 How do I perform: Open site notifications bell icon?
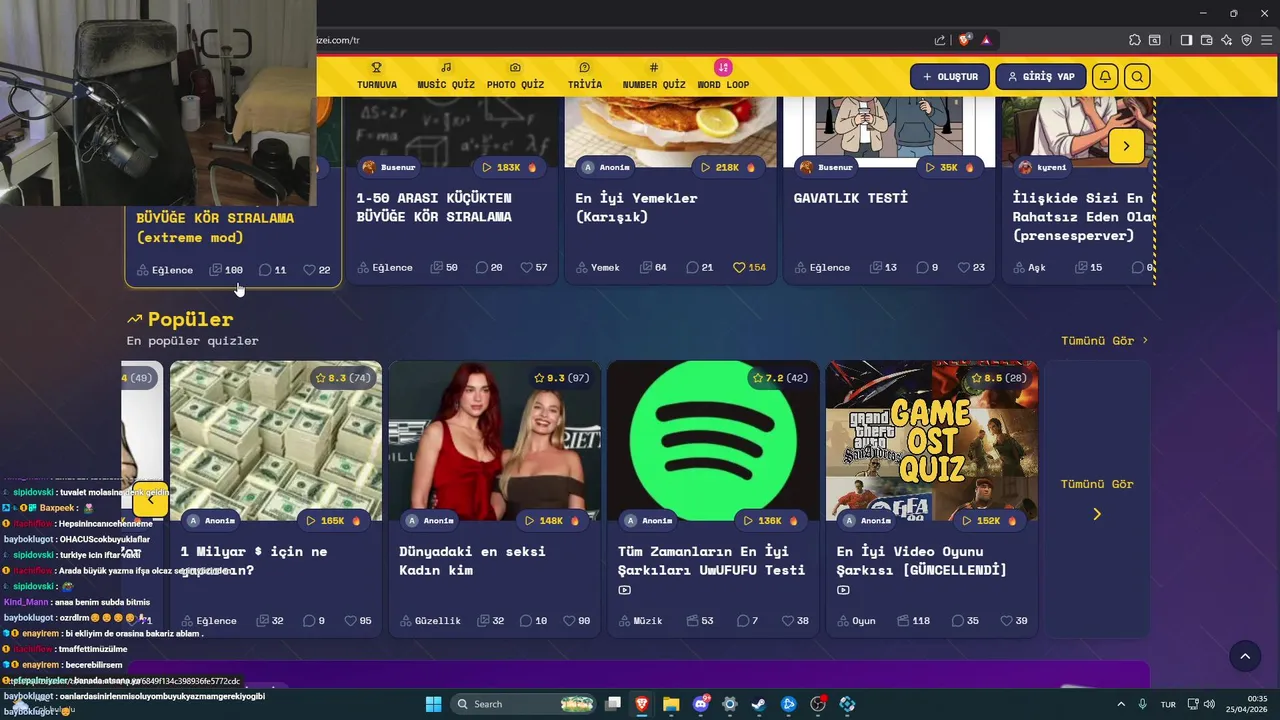click(1105, 77)
